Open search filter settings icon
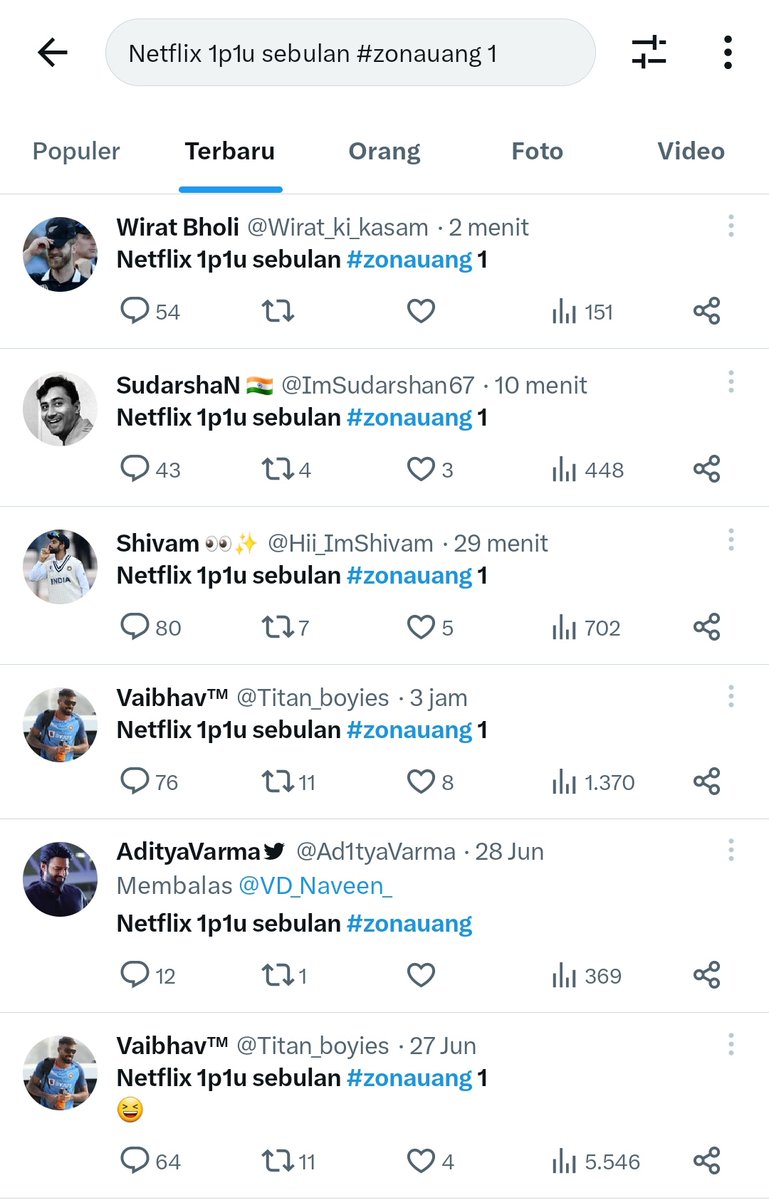The height and width of the screenshot is (1200, 769). coord(649,52)
